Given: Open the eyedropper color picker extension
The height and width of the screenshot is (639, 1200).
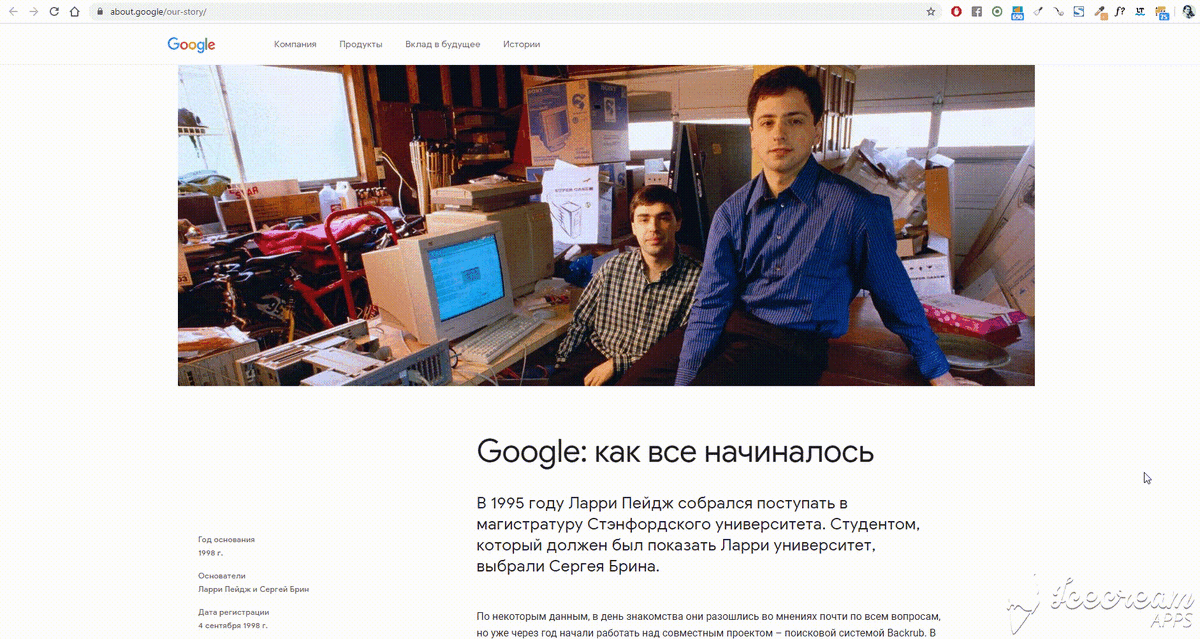Looking at the screenshot, I should click(1100, 11).
